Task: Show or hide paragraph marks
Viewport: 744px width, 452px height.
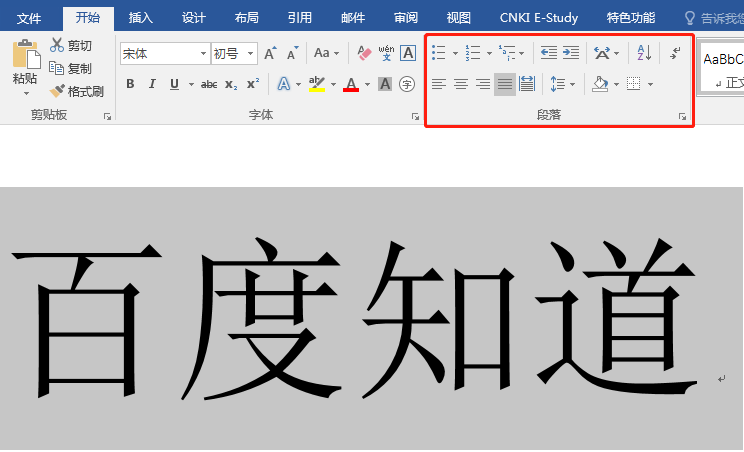Action: pos(675,53)
